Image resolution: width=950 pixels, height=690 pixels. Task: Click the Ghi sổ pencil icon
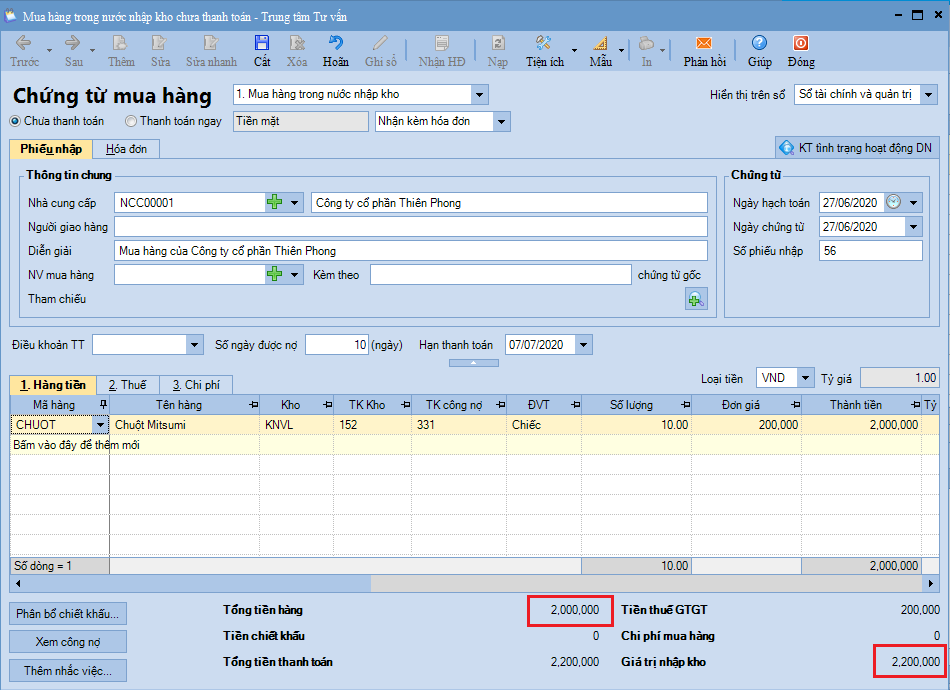coord(380,43)
